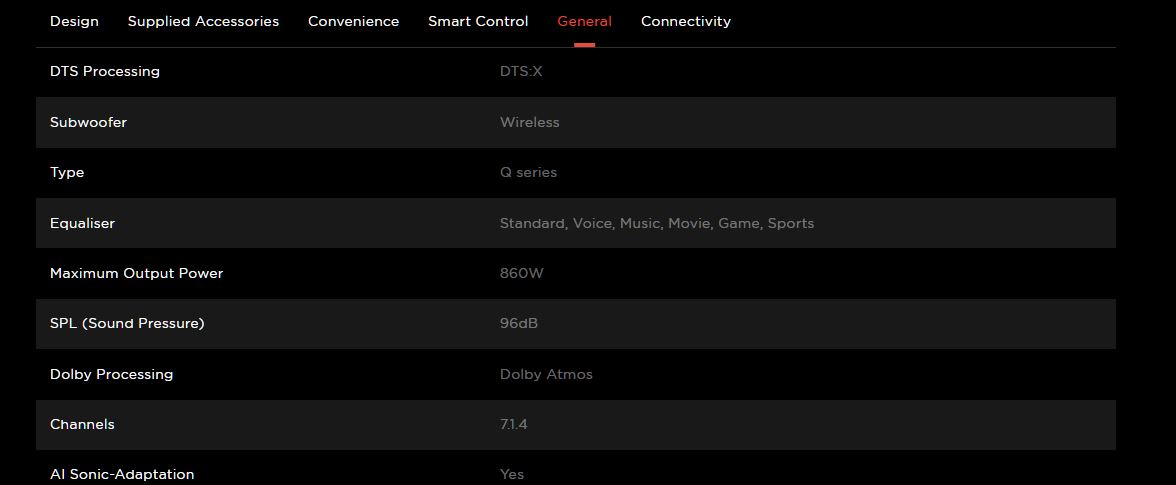Open the Supplied Accessories tab
Viewport: 1176px width, 485px height.
point(203,21)
